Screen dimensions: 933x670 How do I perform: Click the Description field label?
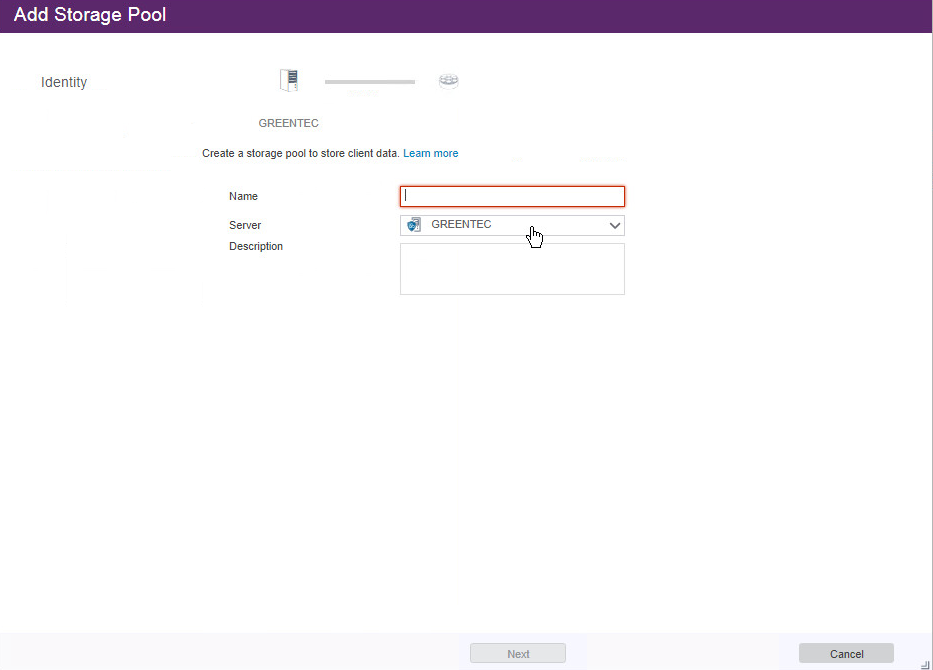pos(256,247)
